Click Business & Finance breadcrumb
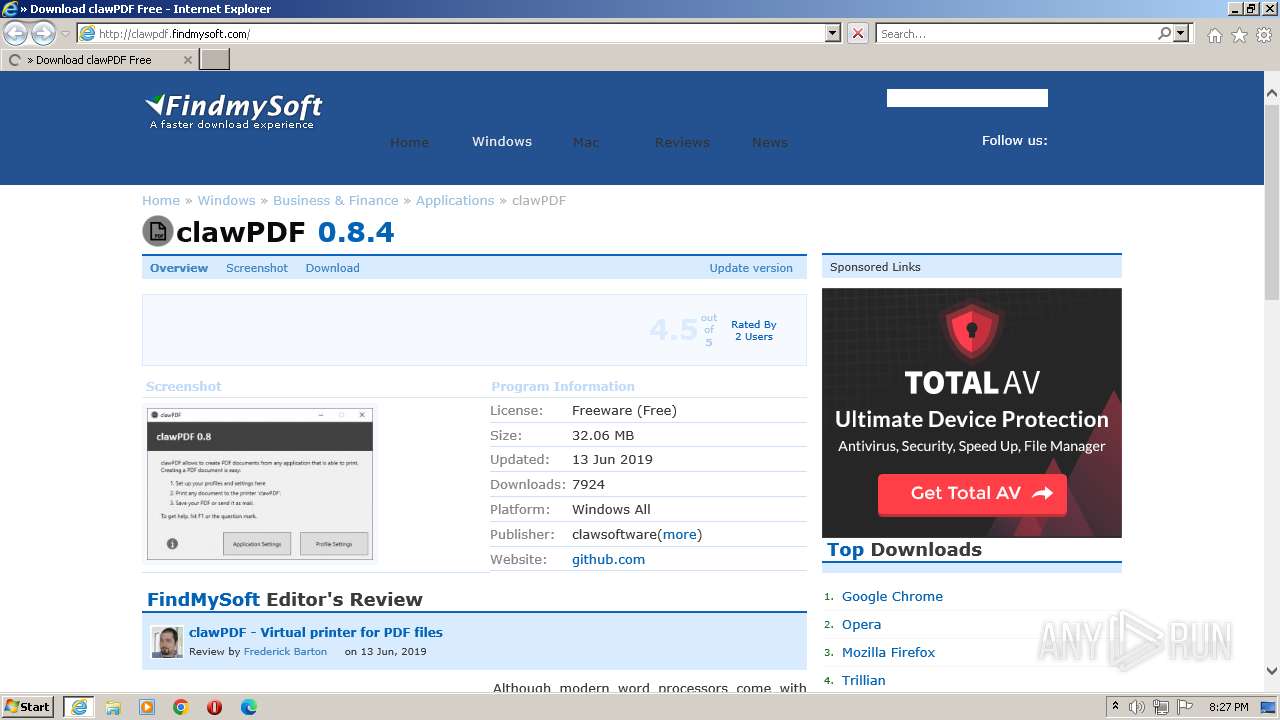 coord(336,200)
